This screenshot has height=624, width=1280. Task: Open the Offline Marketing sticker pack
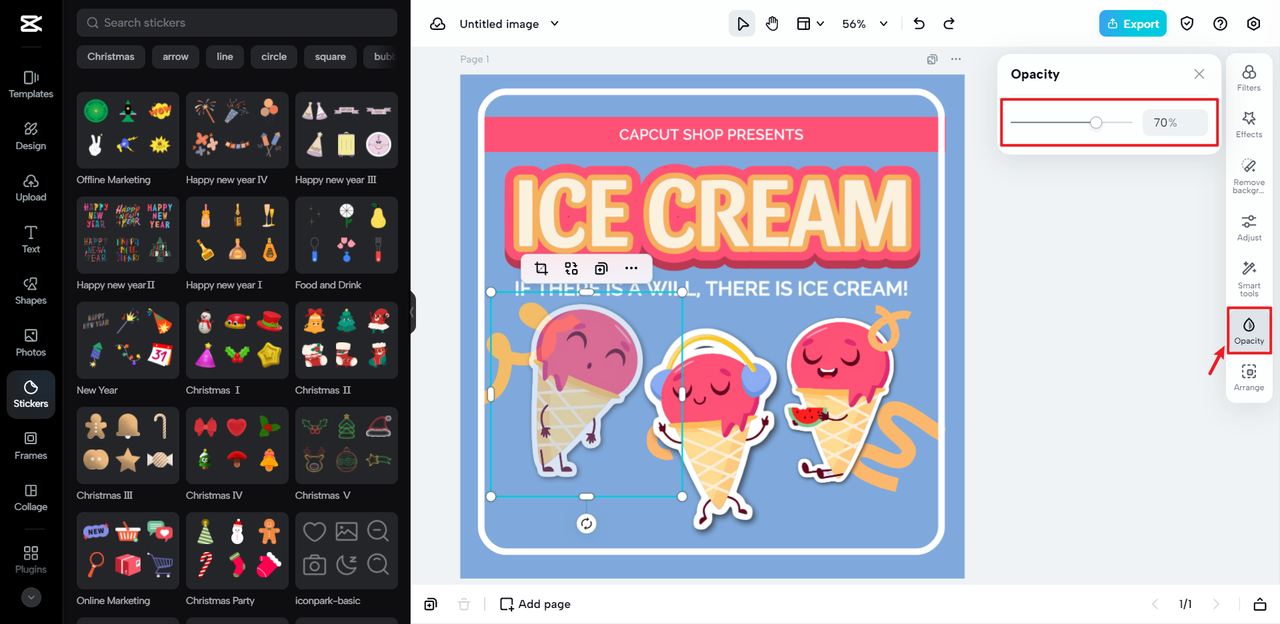(x=128, y=139)
